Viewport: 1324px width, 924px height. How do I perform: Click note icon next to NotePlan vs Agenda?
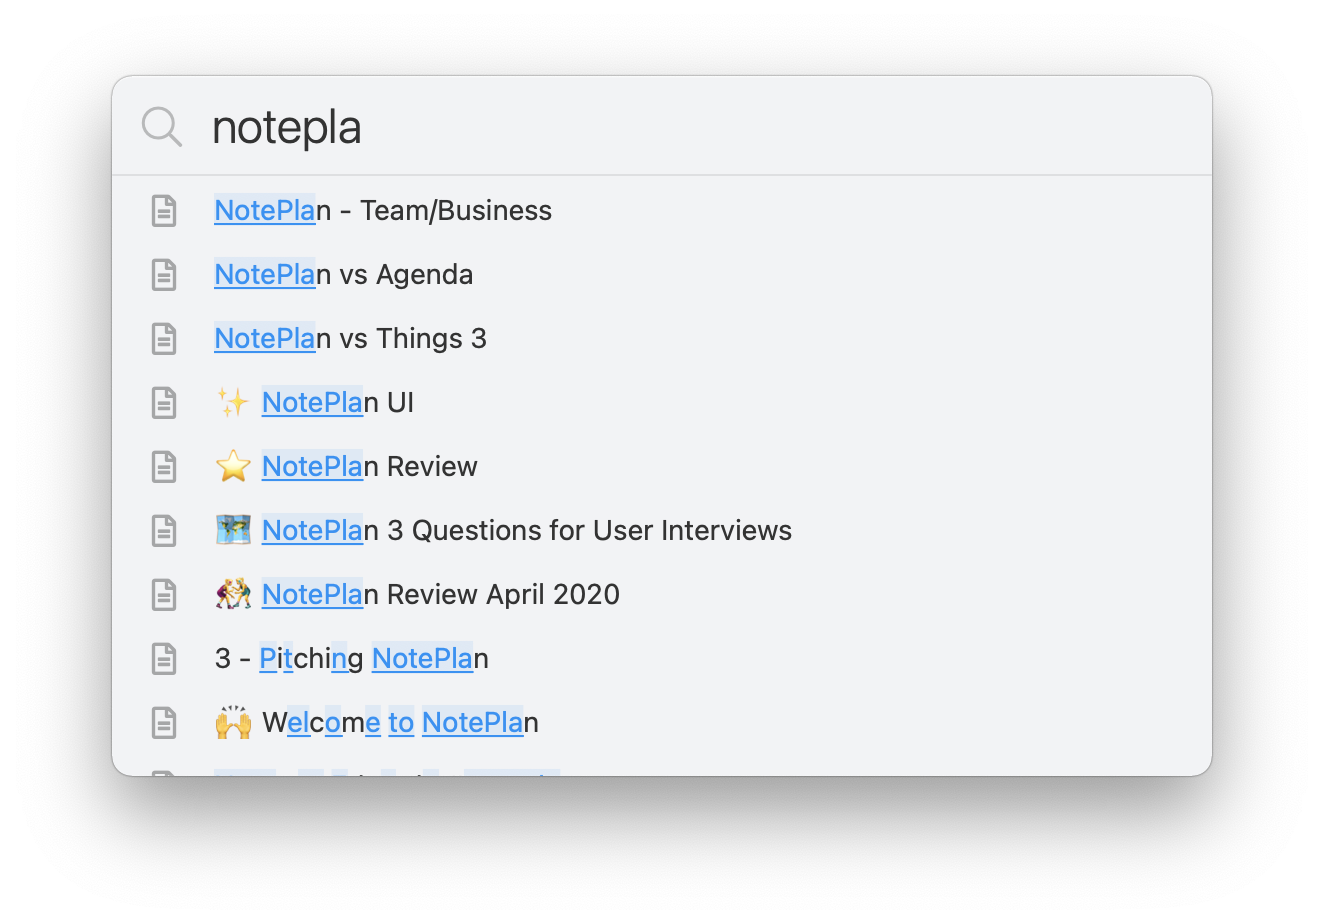[x=164, y=275]
